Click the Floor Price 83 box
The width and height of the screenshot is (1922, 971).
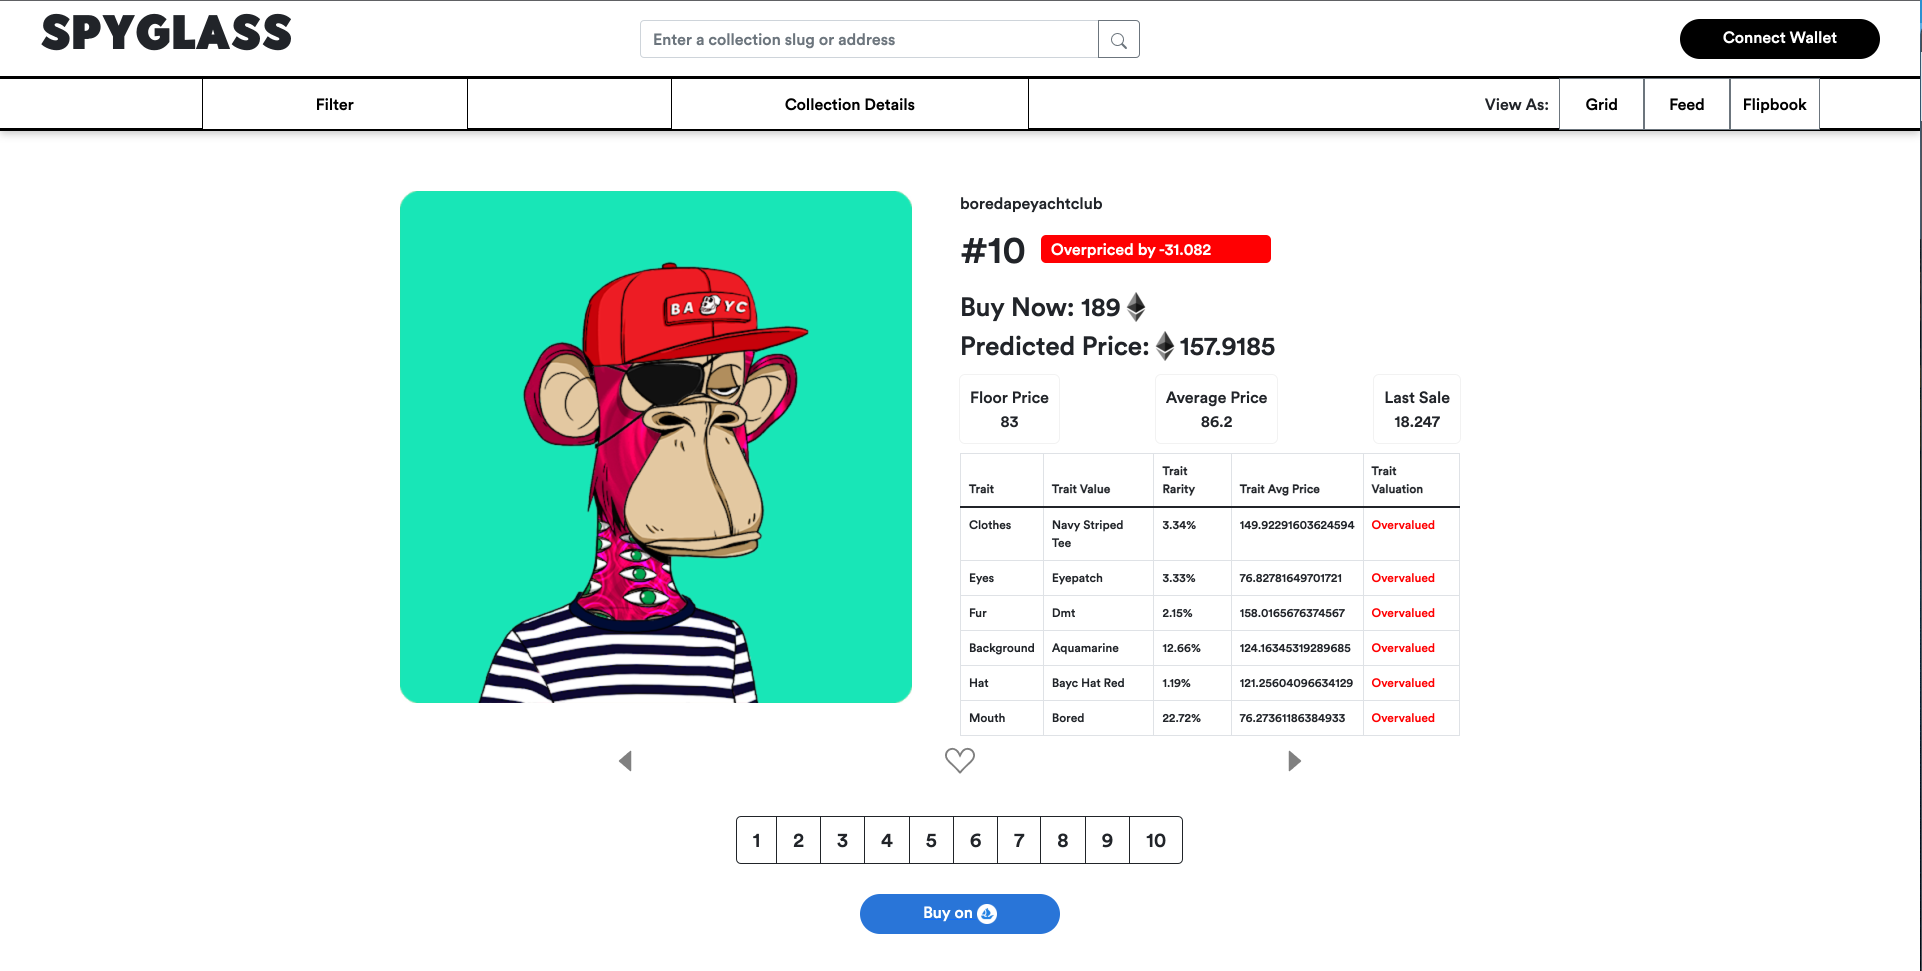tap(1009, 409)
